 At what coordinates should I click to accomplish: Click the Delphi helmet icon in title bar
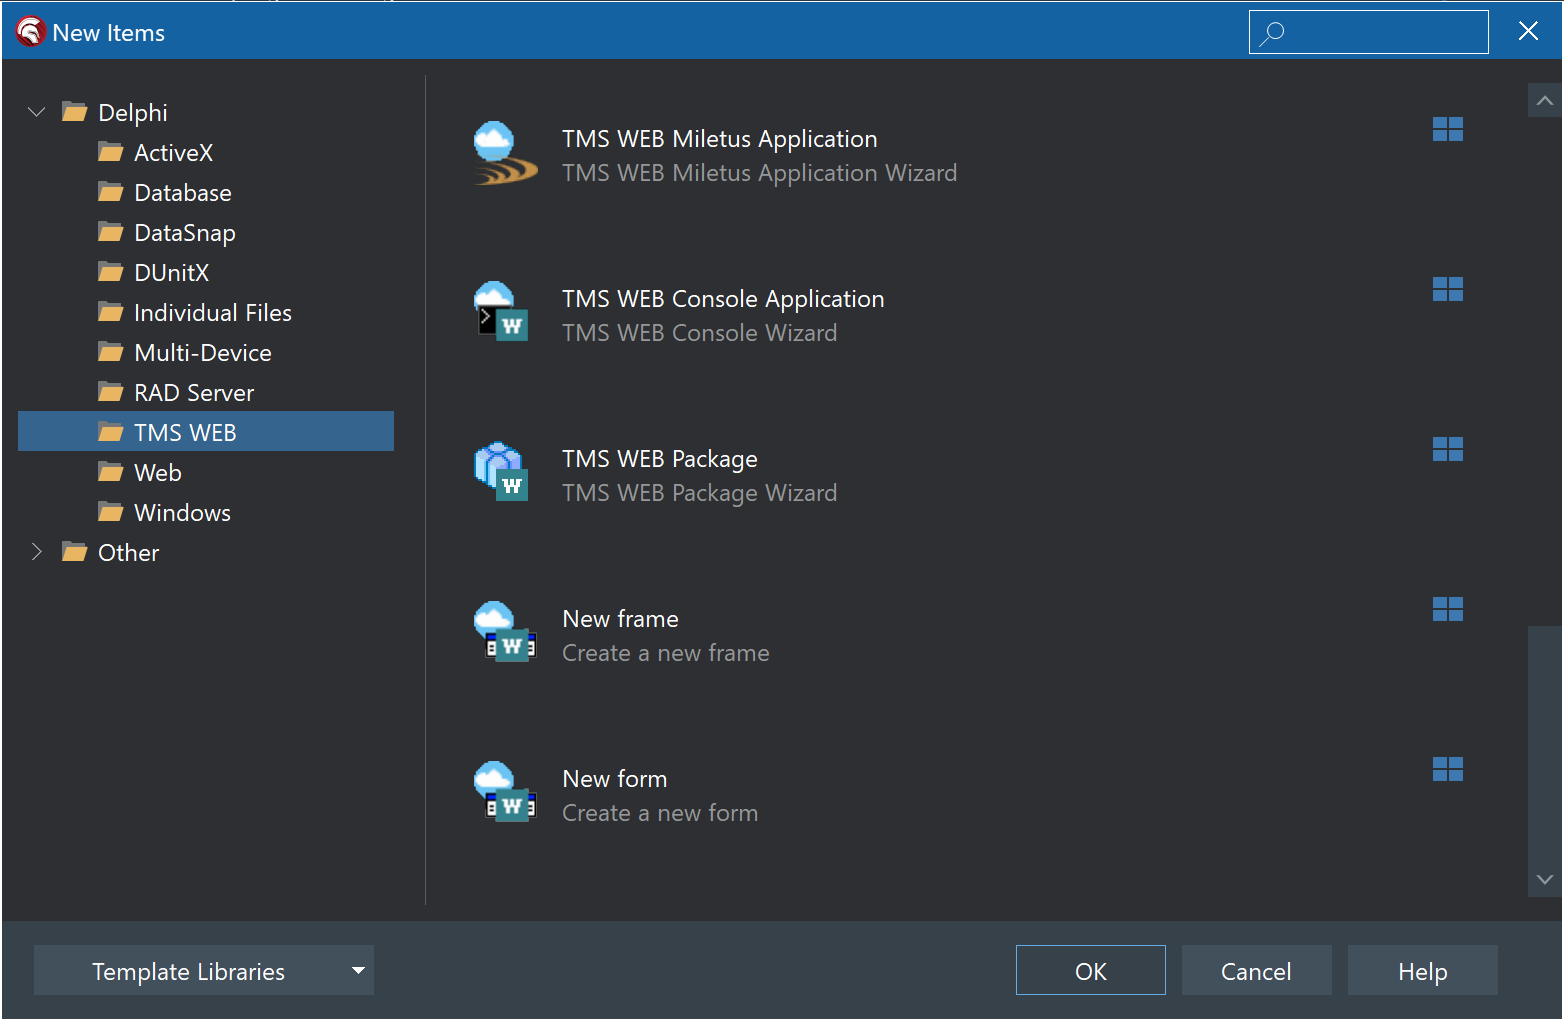pyautogui.click(x=30, y=32)
